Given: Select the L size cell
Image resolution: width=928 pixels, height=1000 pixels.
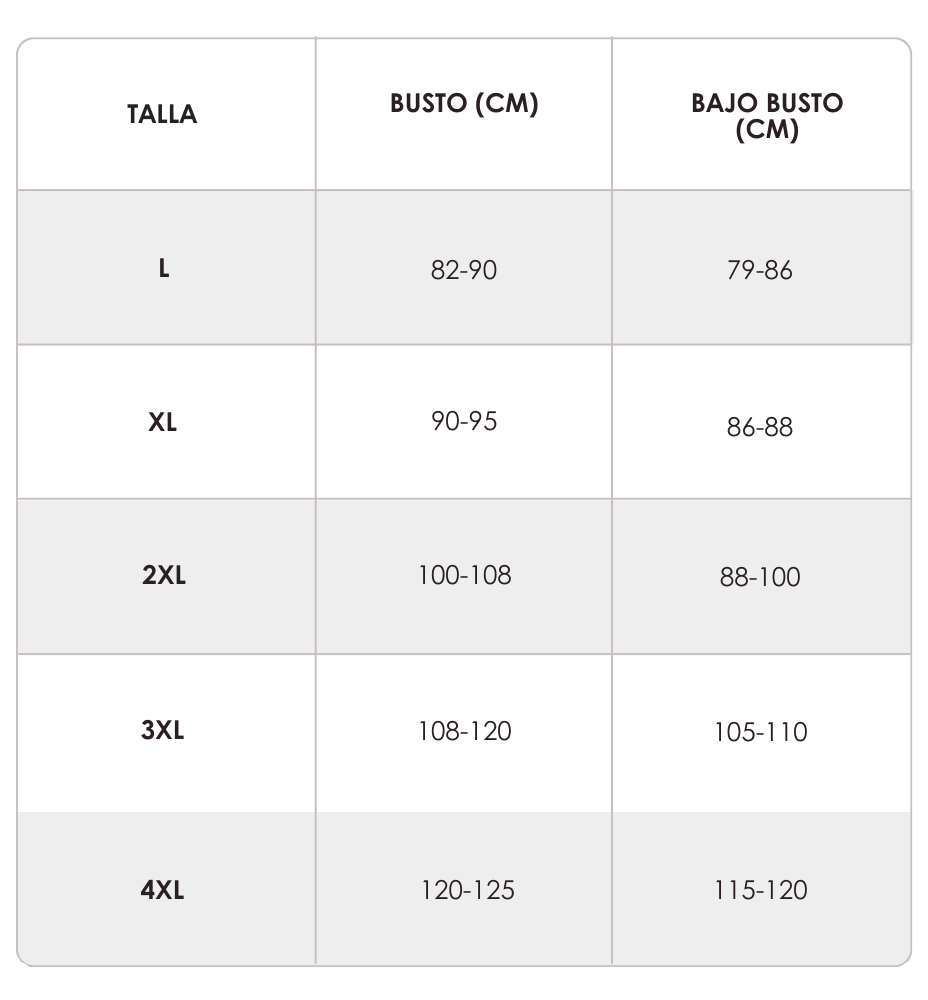Looking at the screenshot, I should 164,268.
